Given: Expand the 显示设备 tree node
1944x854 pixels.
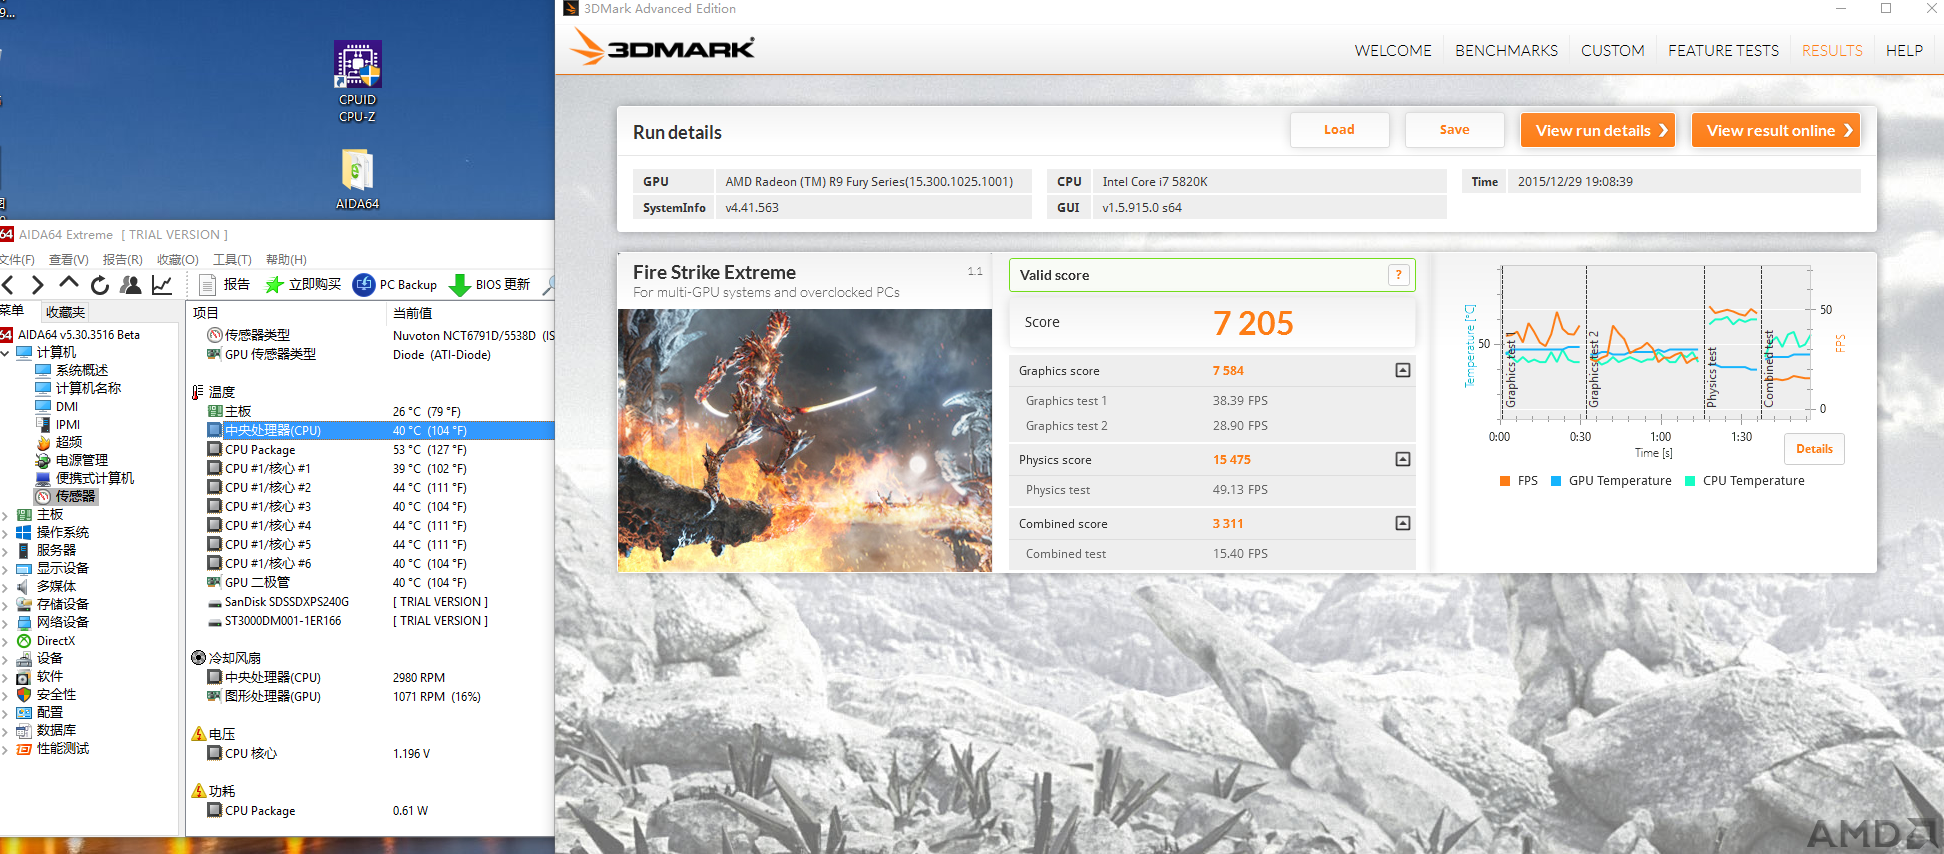Looking at the screenshot, I should [5, 569].
